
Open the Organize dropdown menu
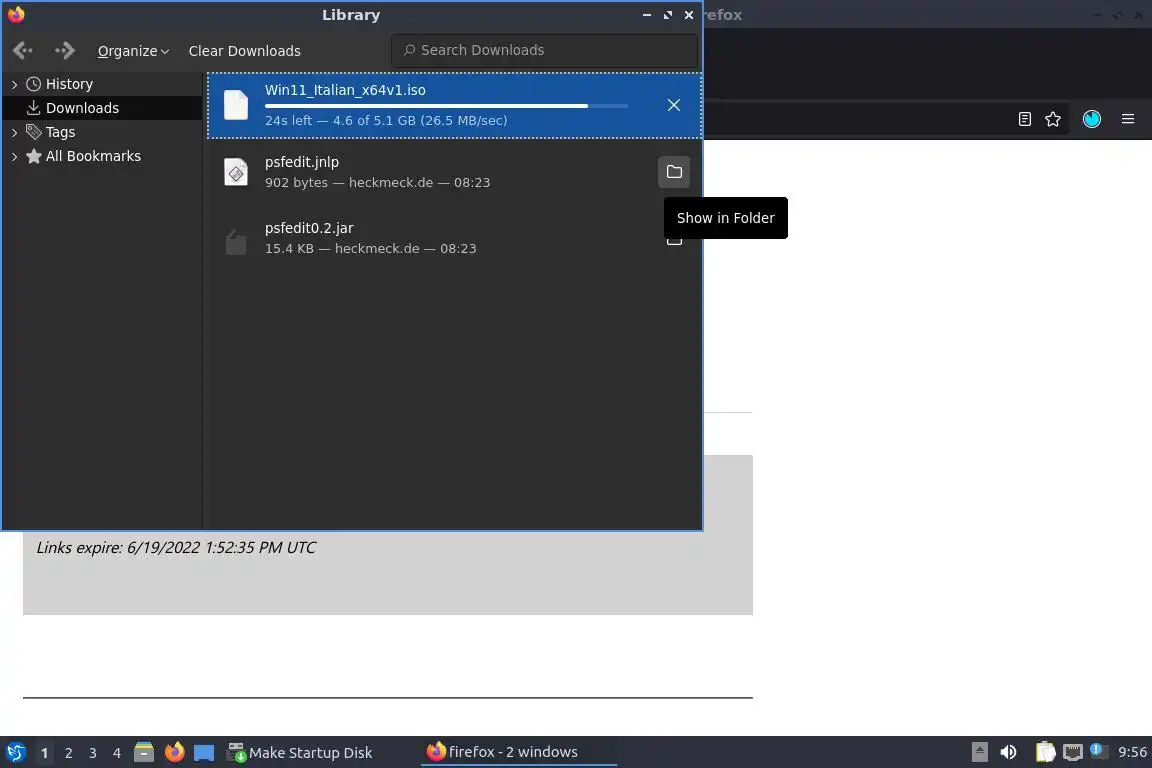(x=133, y=51)
